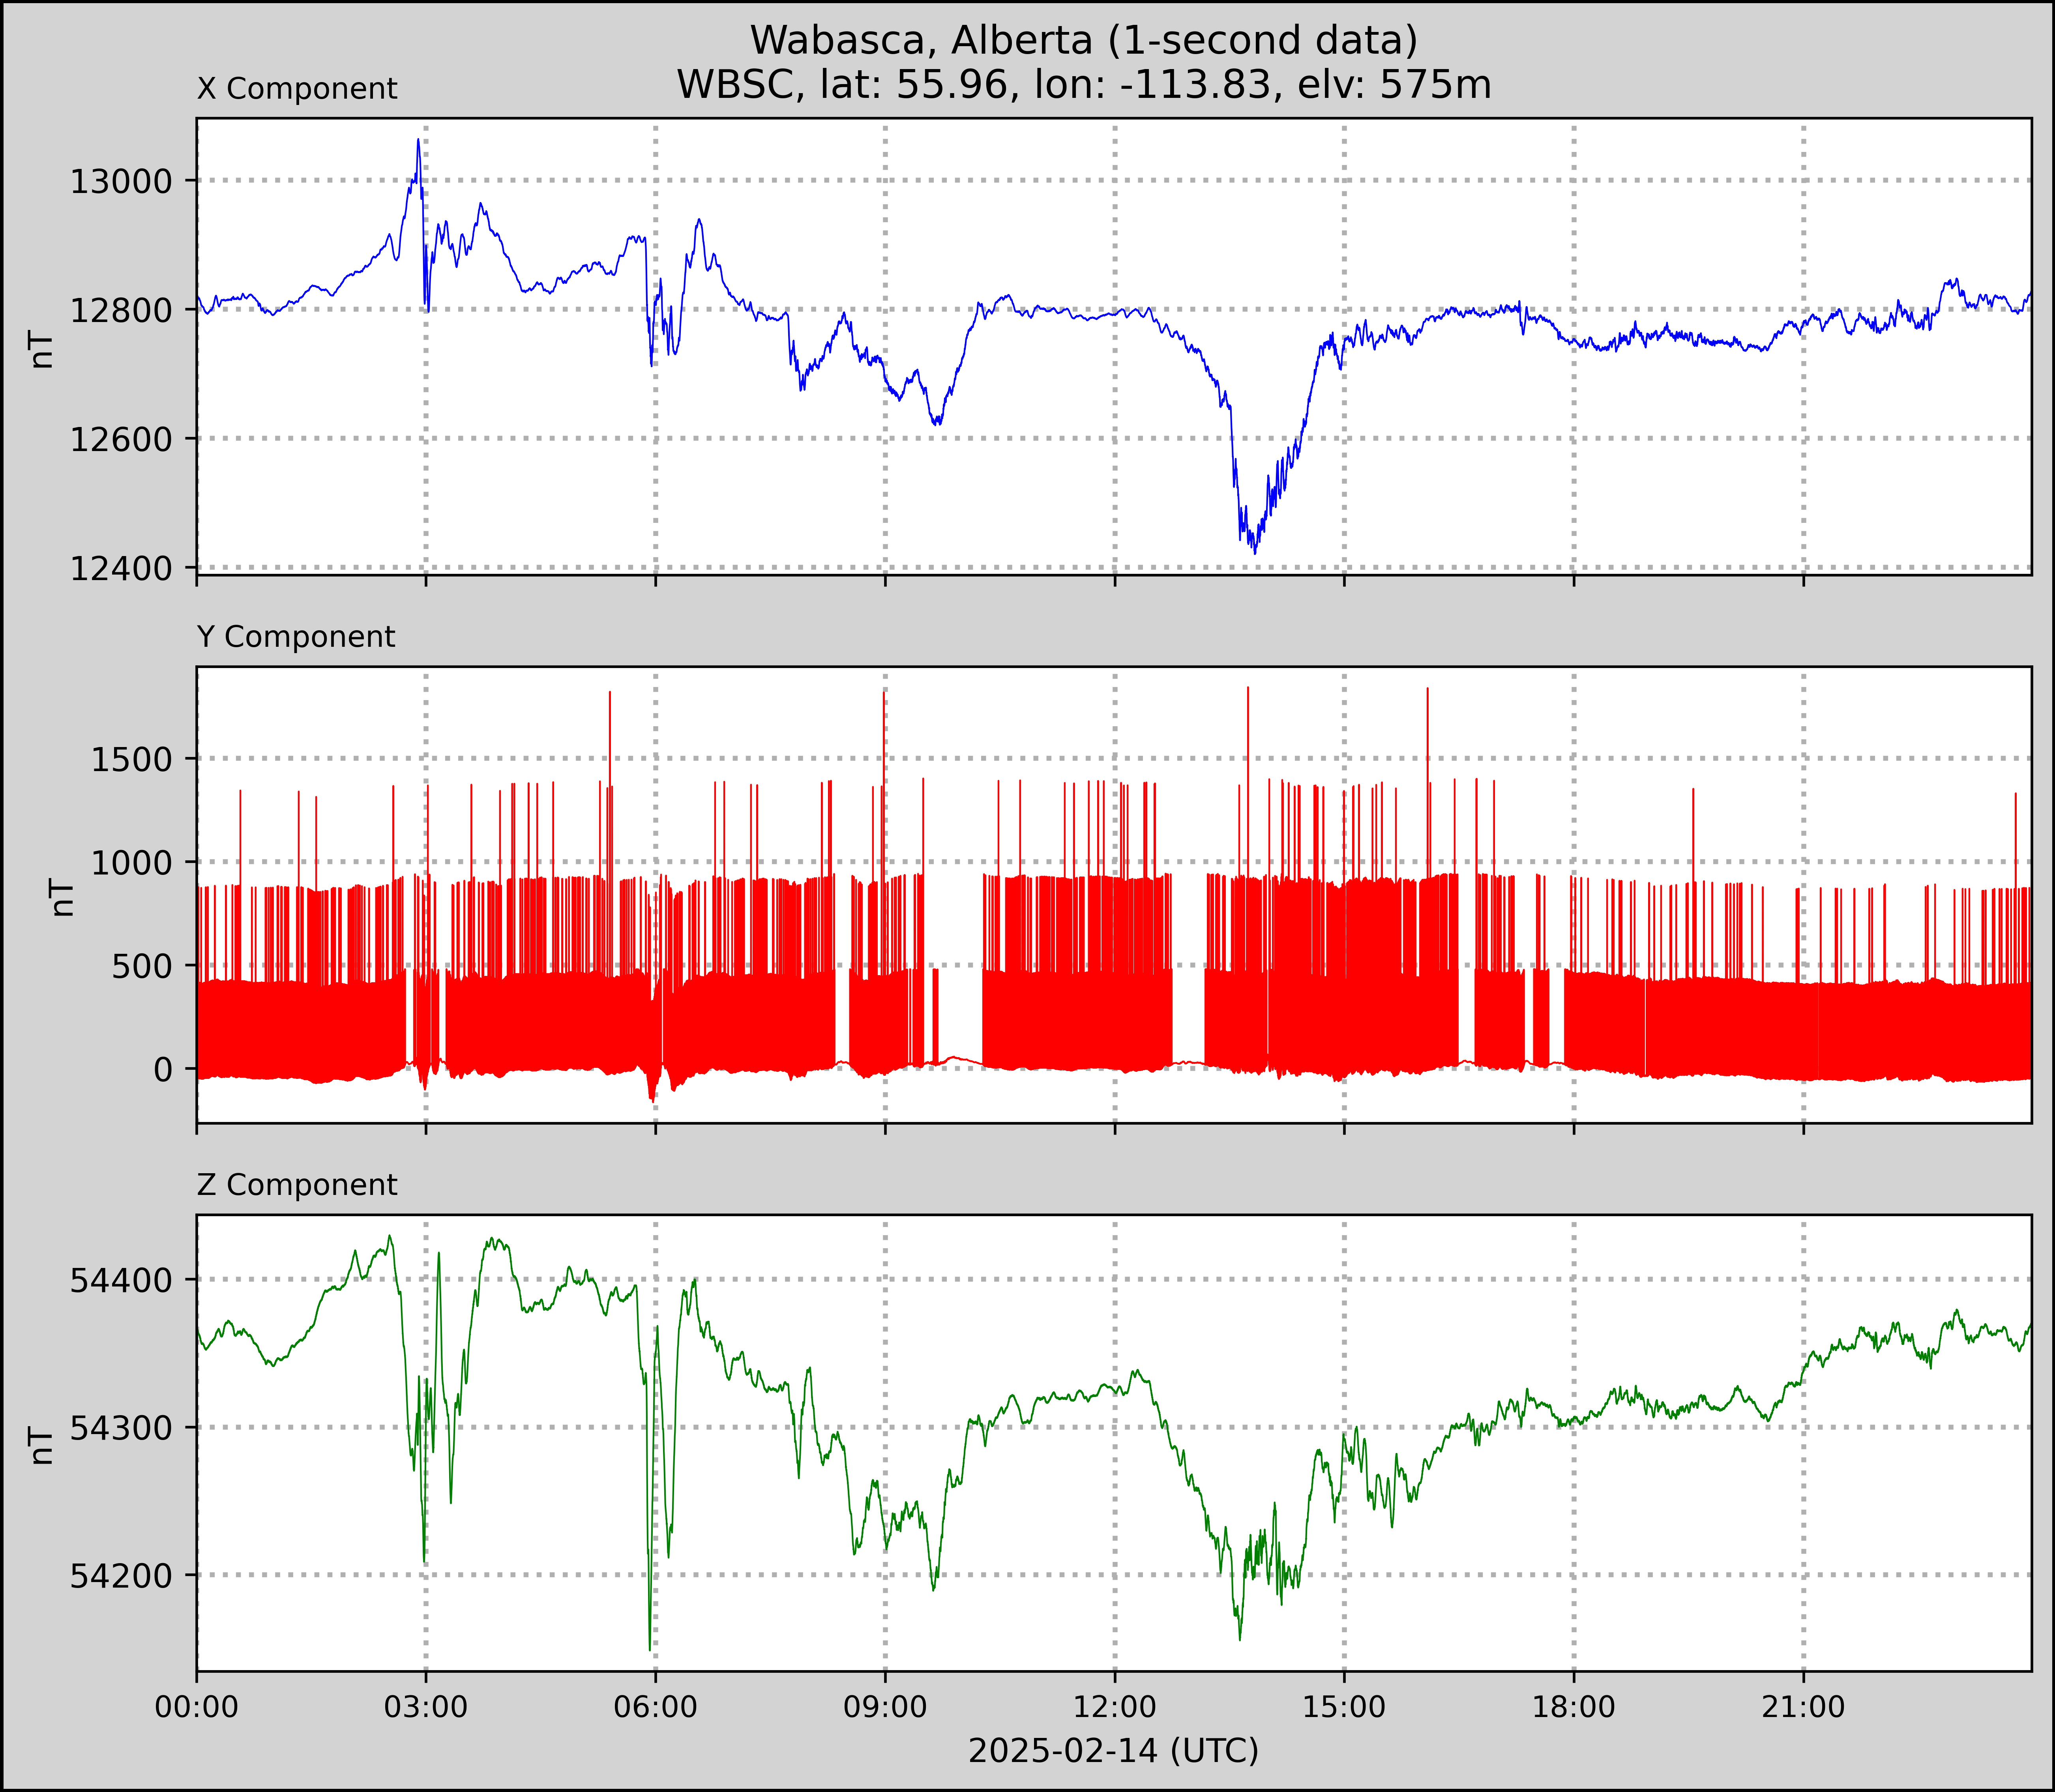
Task: Click the green Z curve's lowest dip near 06:00
Action: [650, 1649]
